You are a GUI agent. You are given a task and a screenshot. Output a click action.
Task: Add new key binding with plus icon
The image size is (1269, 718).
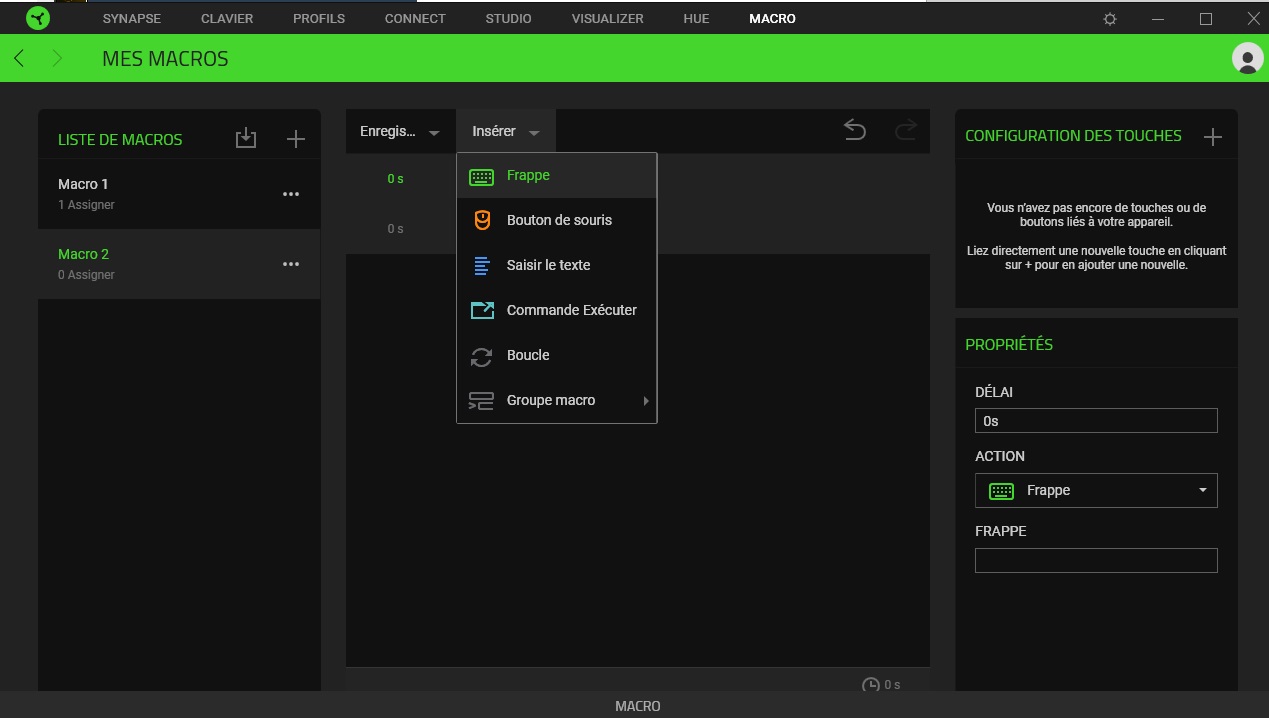[1213, 137]
